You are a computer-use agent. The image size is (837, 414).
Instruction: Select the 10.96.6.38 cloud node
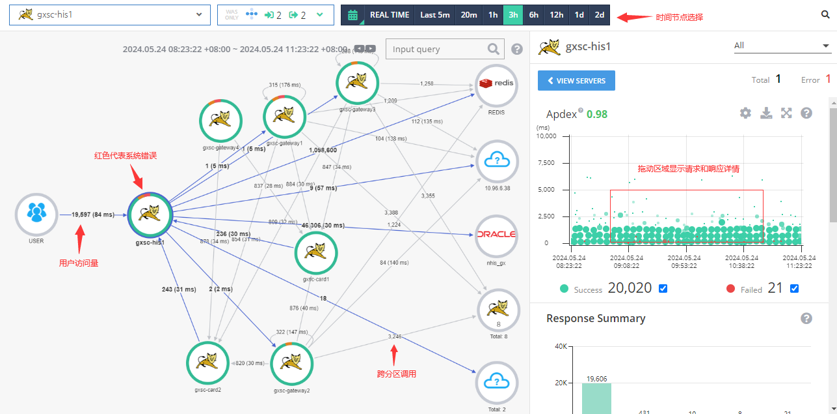[496, 161]
